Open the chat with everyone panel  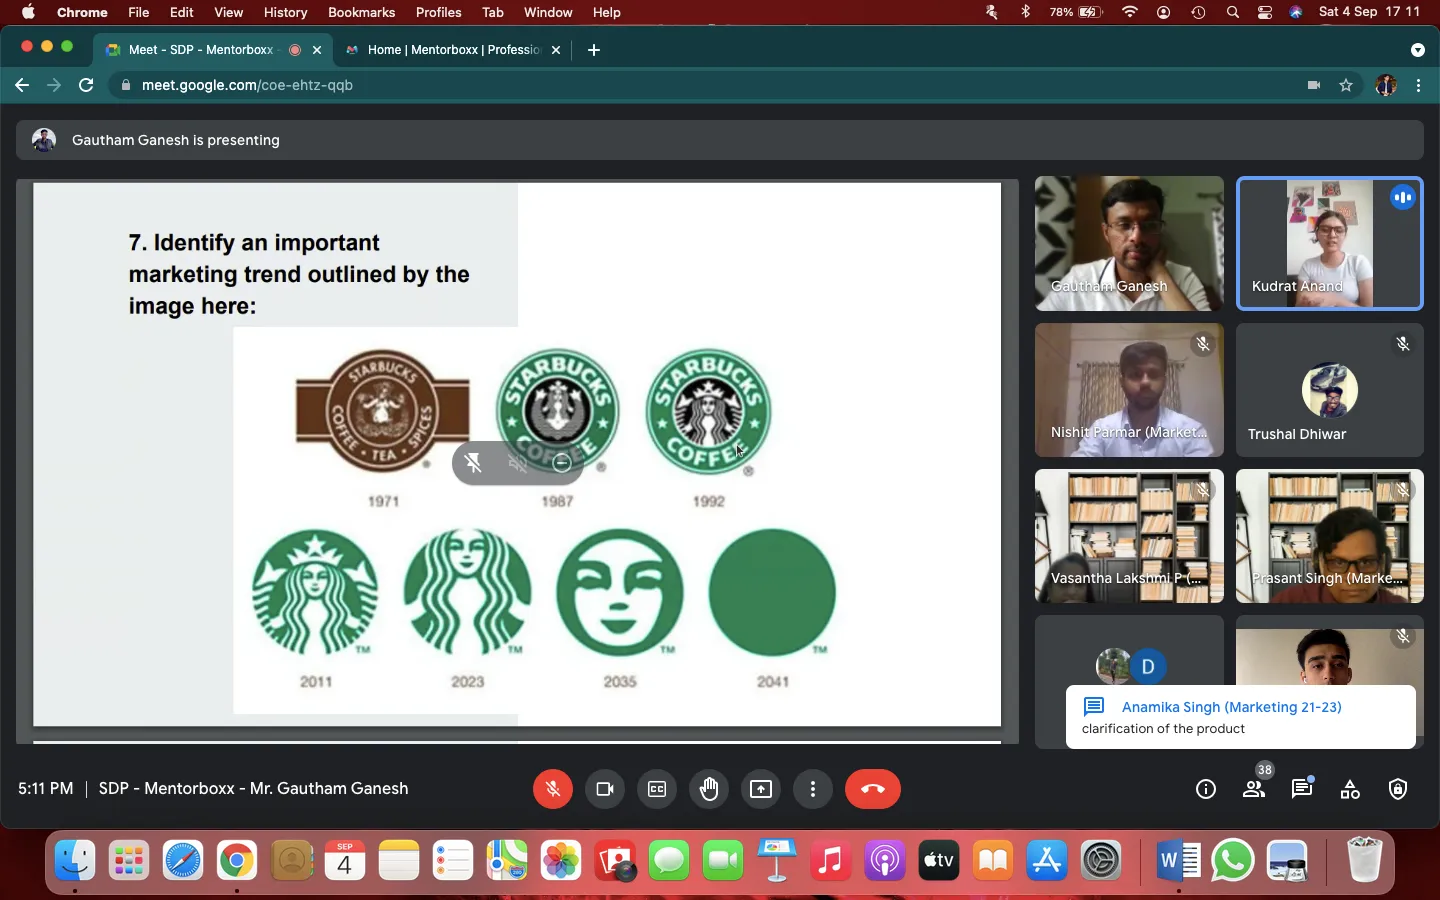[1302, 789]
